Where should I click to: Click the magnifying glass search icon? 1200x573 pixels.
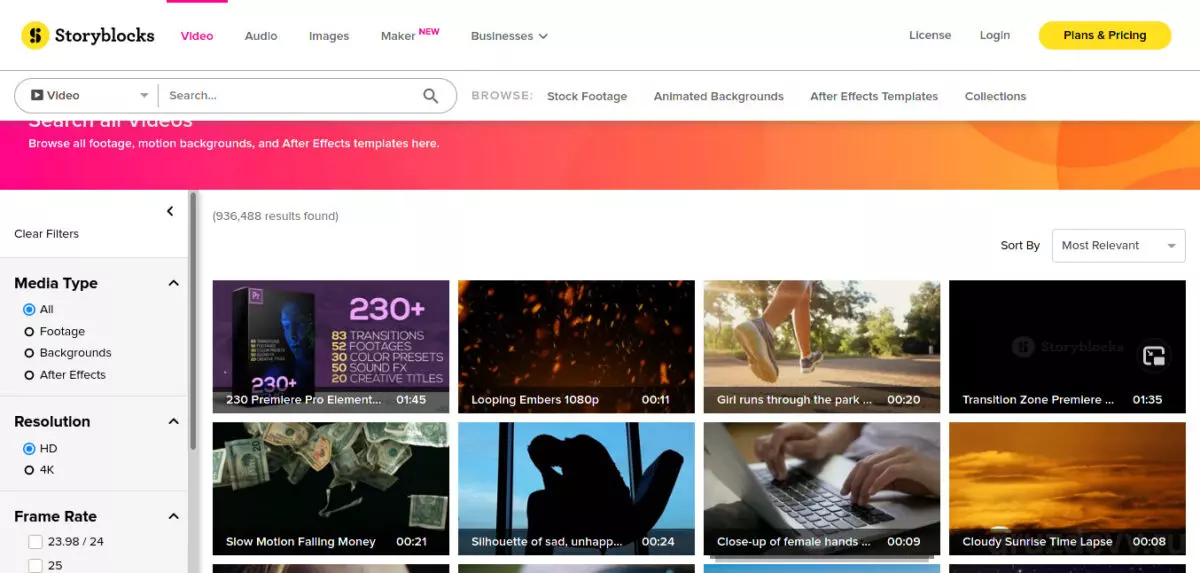coord(431,96)
